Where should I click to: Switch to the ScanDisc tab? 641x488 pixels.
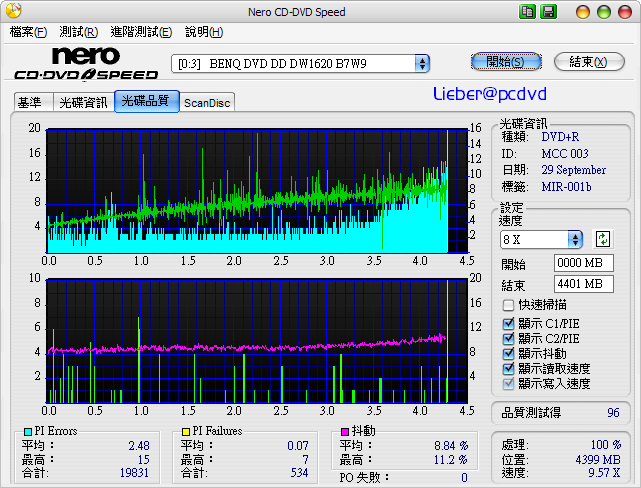207,102
